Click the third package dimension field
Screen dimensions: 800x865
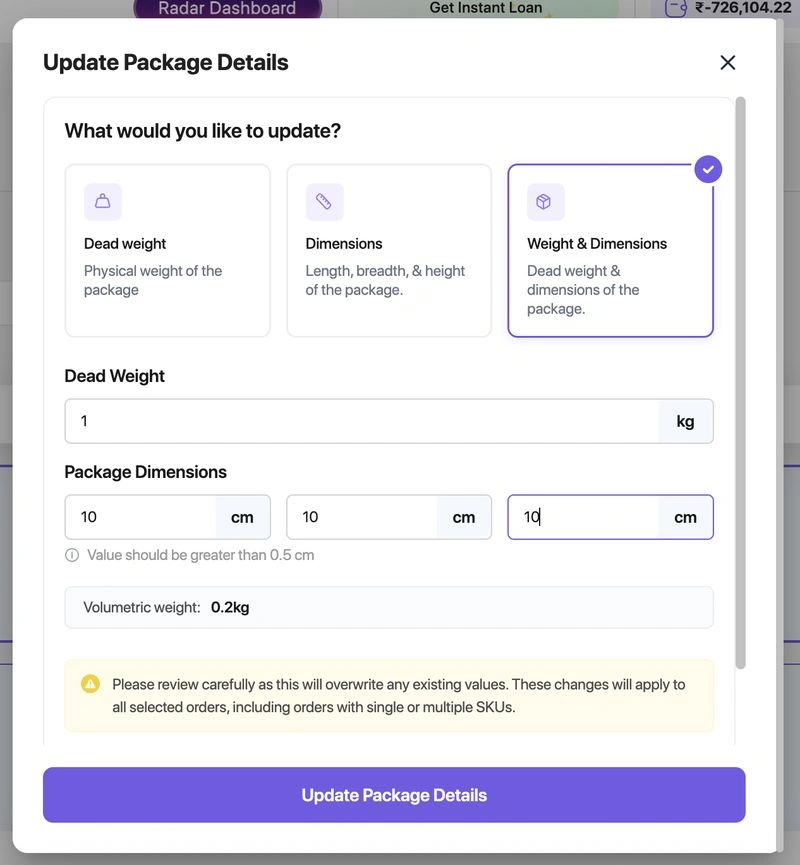(584, 517)
